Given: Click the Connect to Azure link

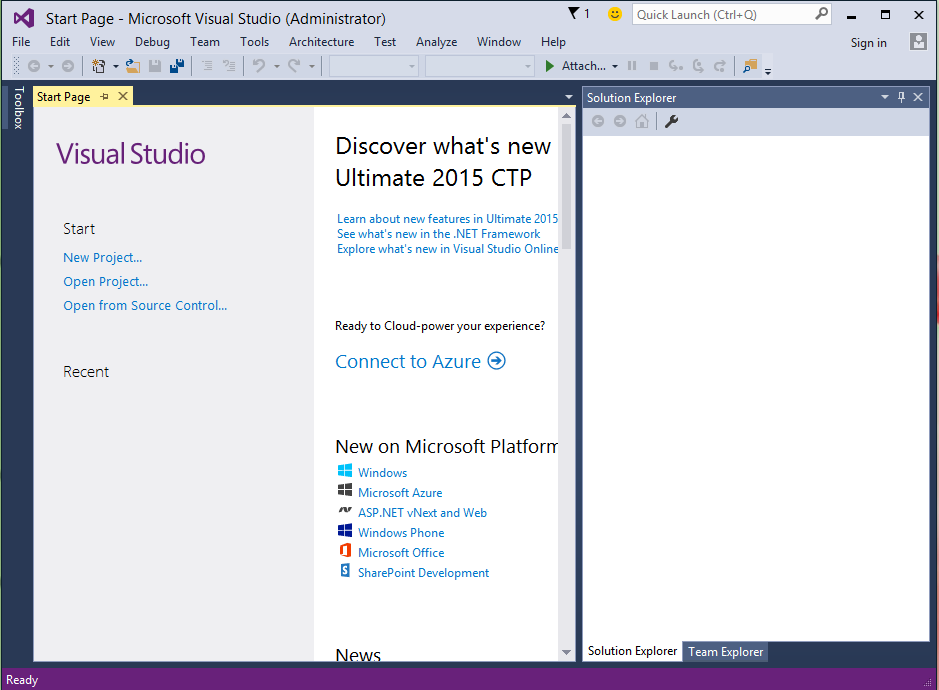Looking at the screenshot, I should click(408, 361).
